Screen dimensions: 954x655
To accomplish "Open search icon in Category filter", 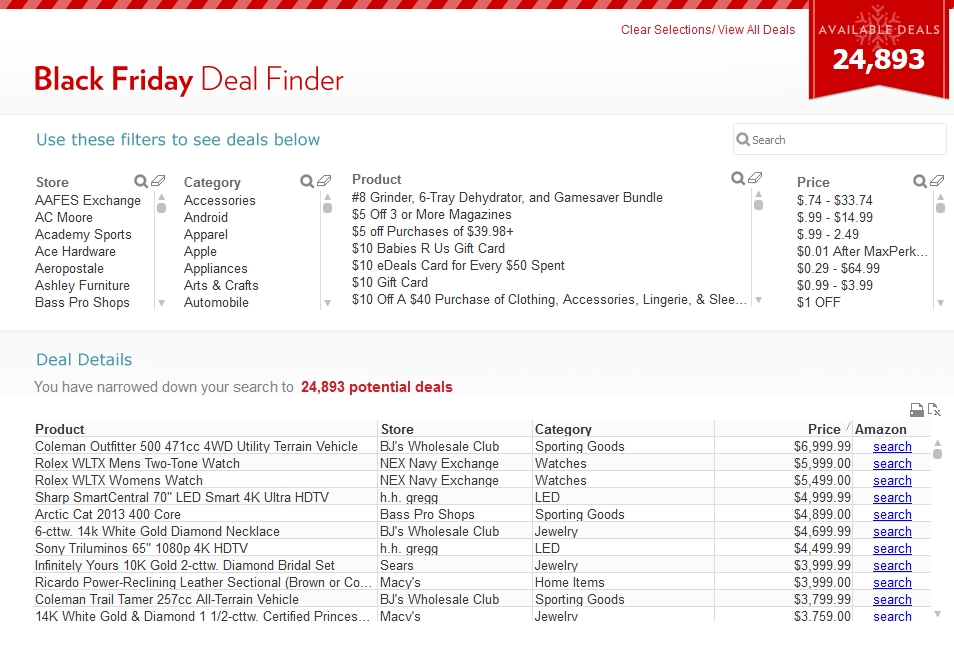I will (307, 181).
